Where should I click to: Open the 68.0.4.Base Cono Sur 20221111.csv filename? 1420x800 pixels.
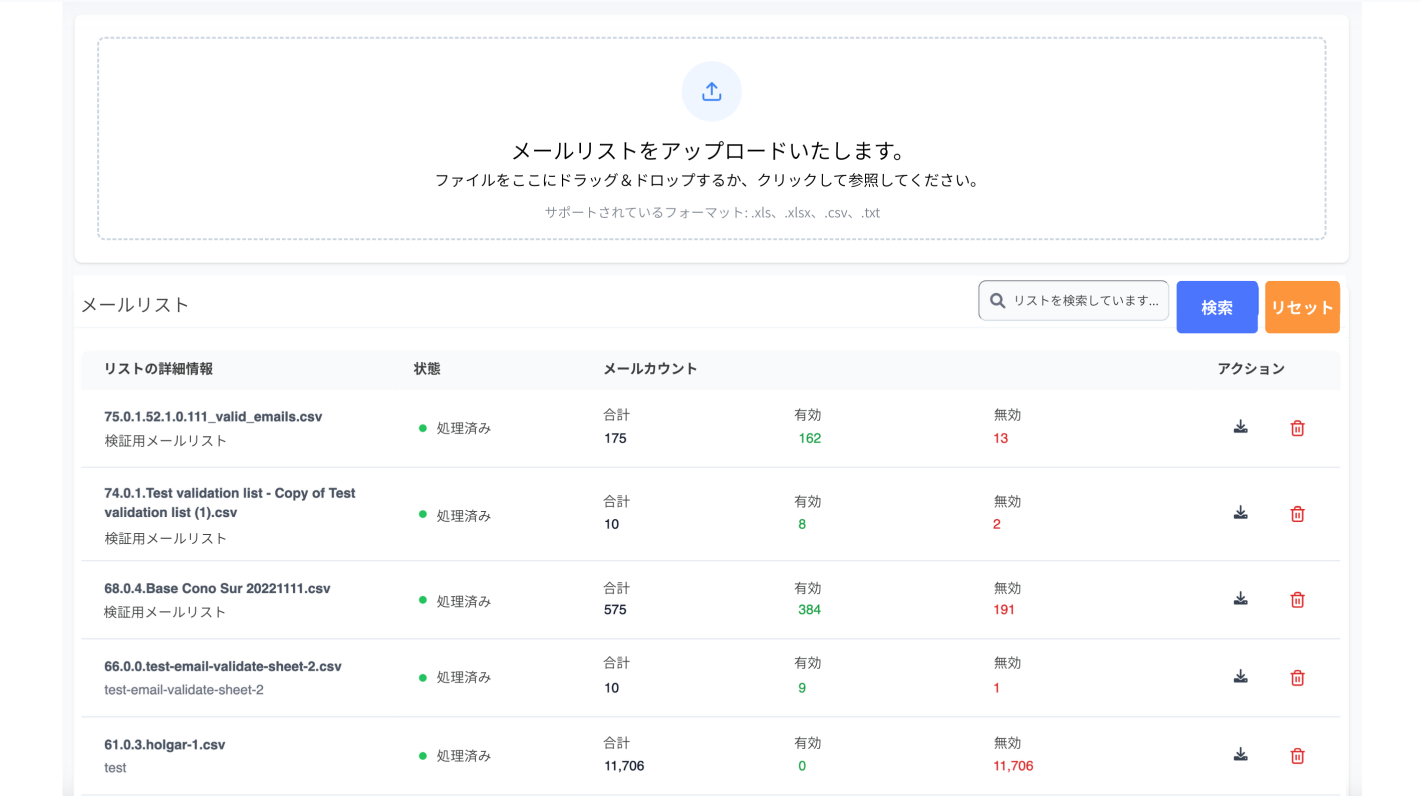217,589
